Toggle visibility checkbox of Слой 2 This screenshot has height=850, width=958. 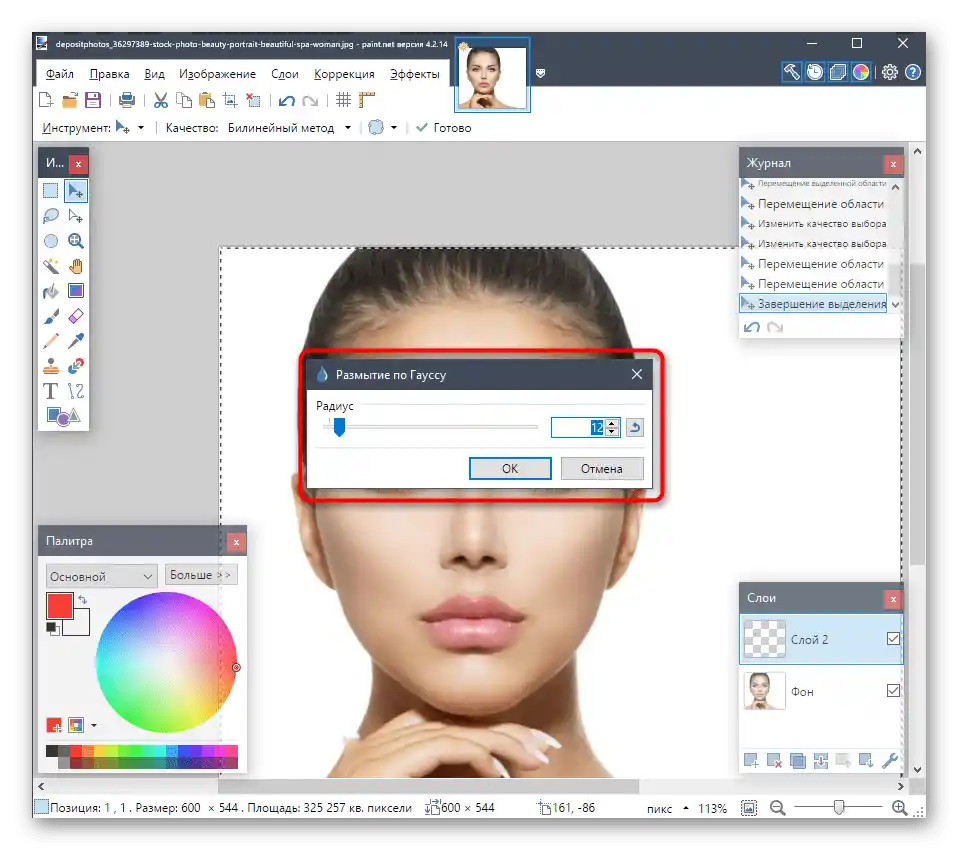[x=893, y=639]
